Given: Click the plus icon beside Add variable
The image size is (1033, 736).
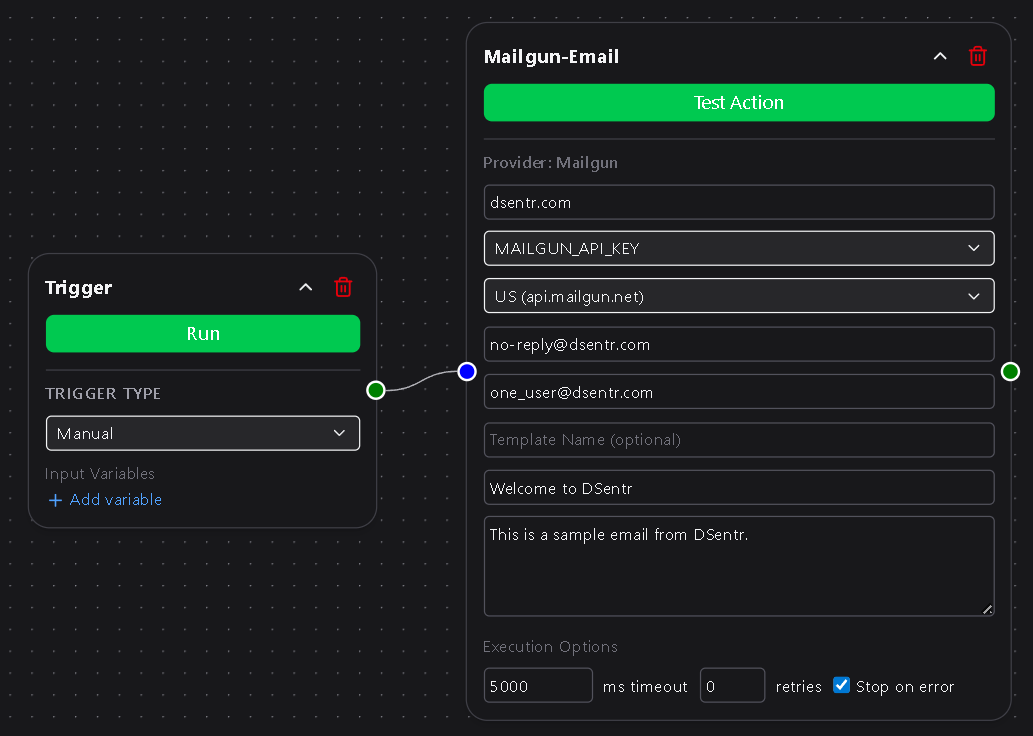Looking at the screenshot, I should coord(55,501).
